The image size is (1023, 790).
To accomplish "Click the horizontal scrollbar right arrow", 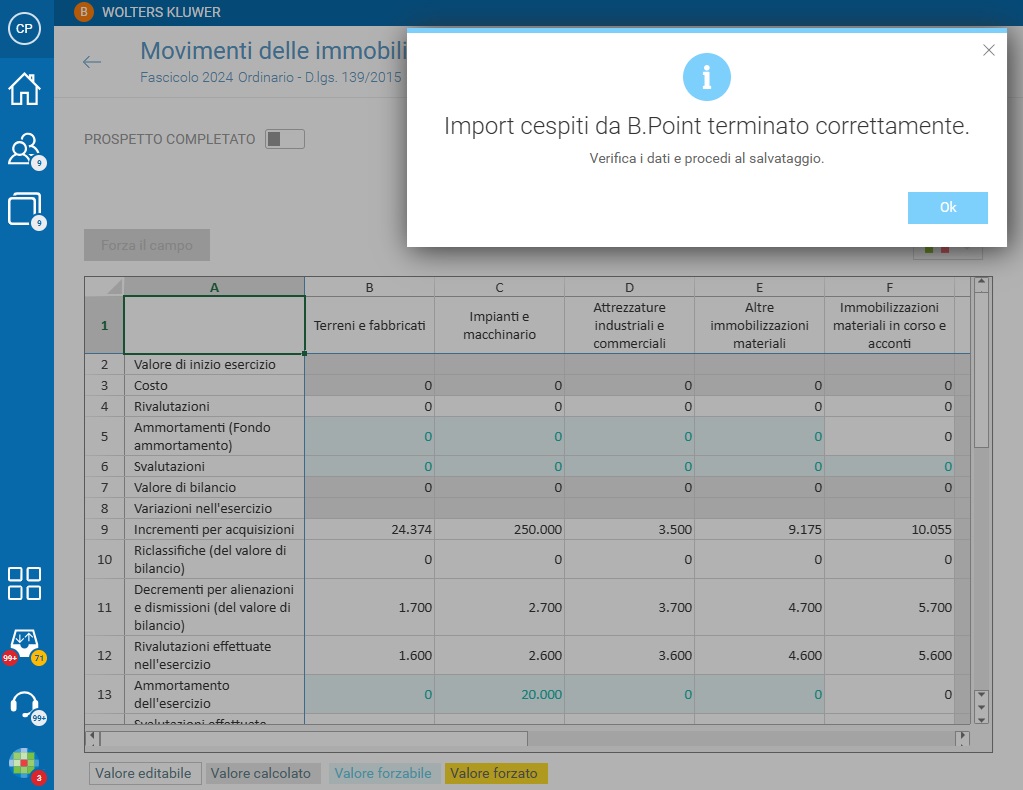I will tap(962, 738).
